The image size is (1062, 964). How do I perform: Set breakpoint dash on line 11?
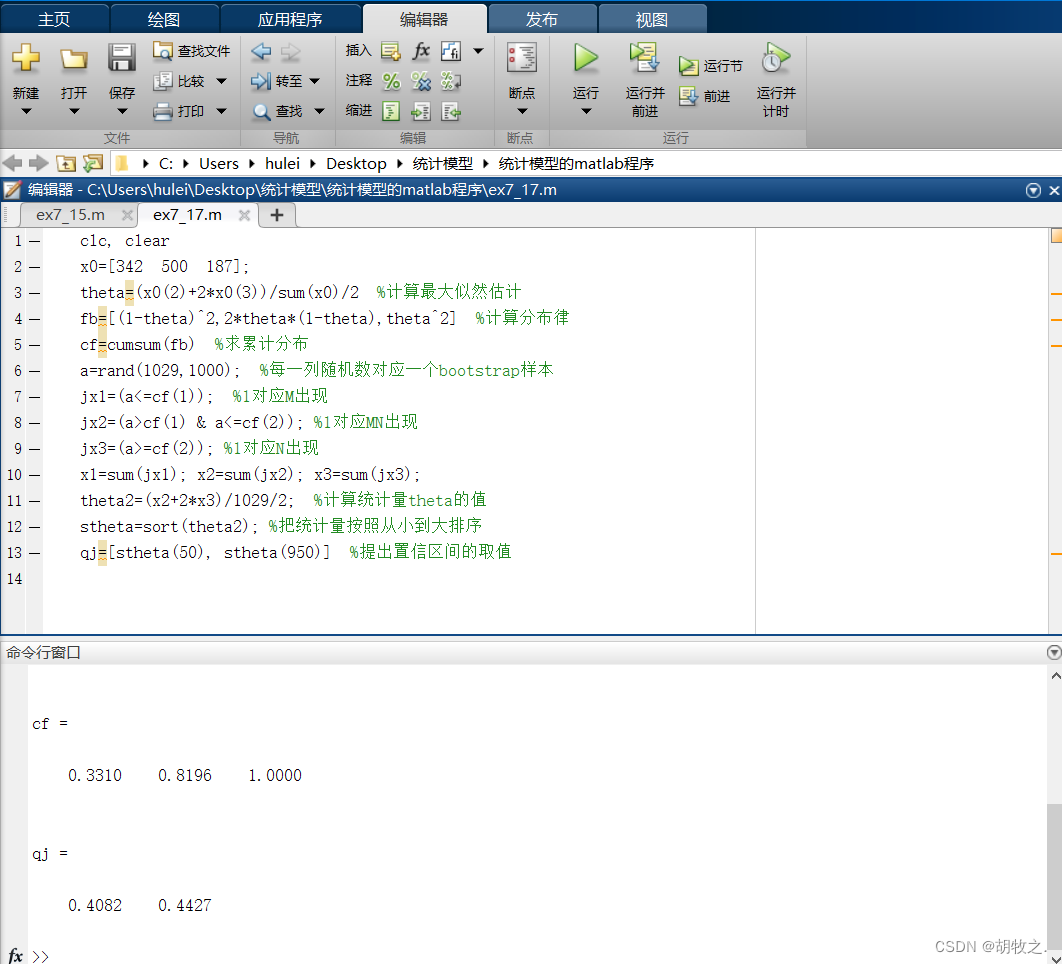tap(35, 501)
